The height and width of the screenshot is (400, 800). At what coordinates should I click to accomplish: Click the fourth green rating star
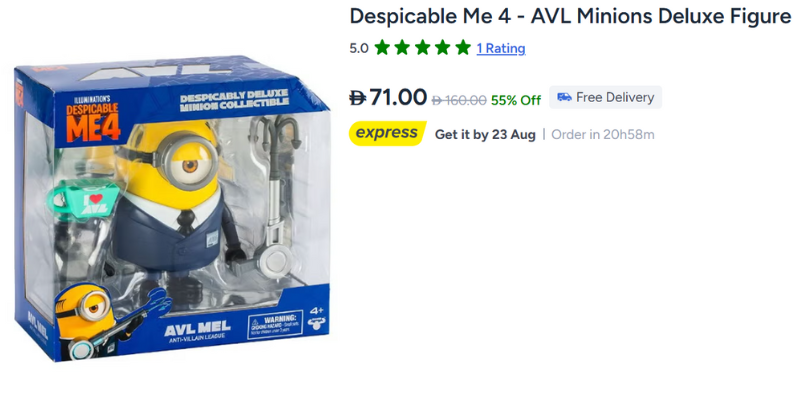443,48
